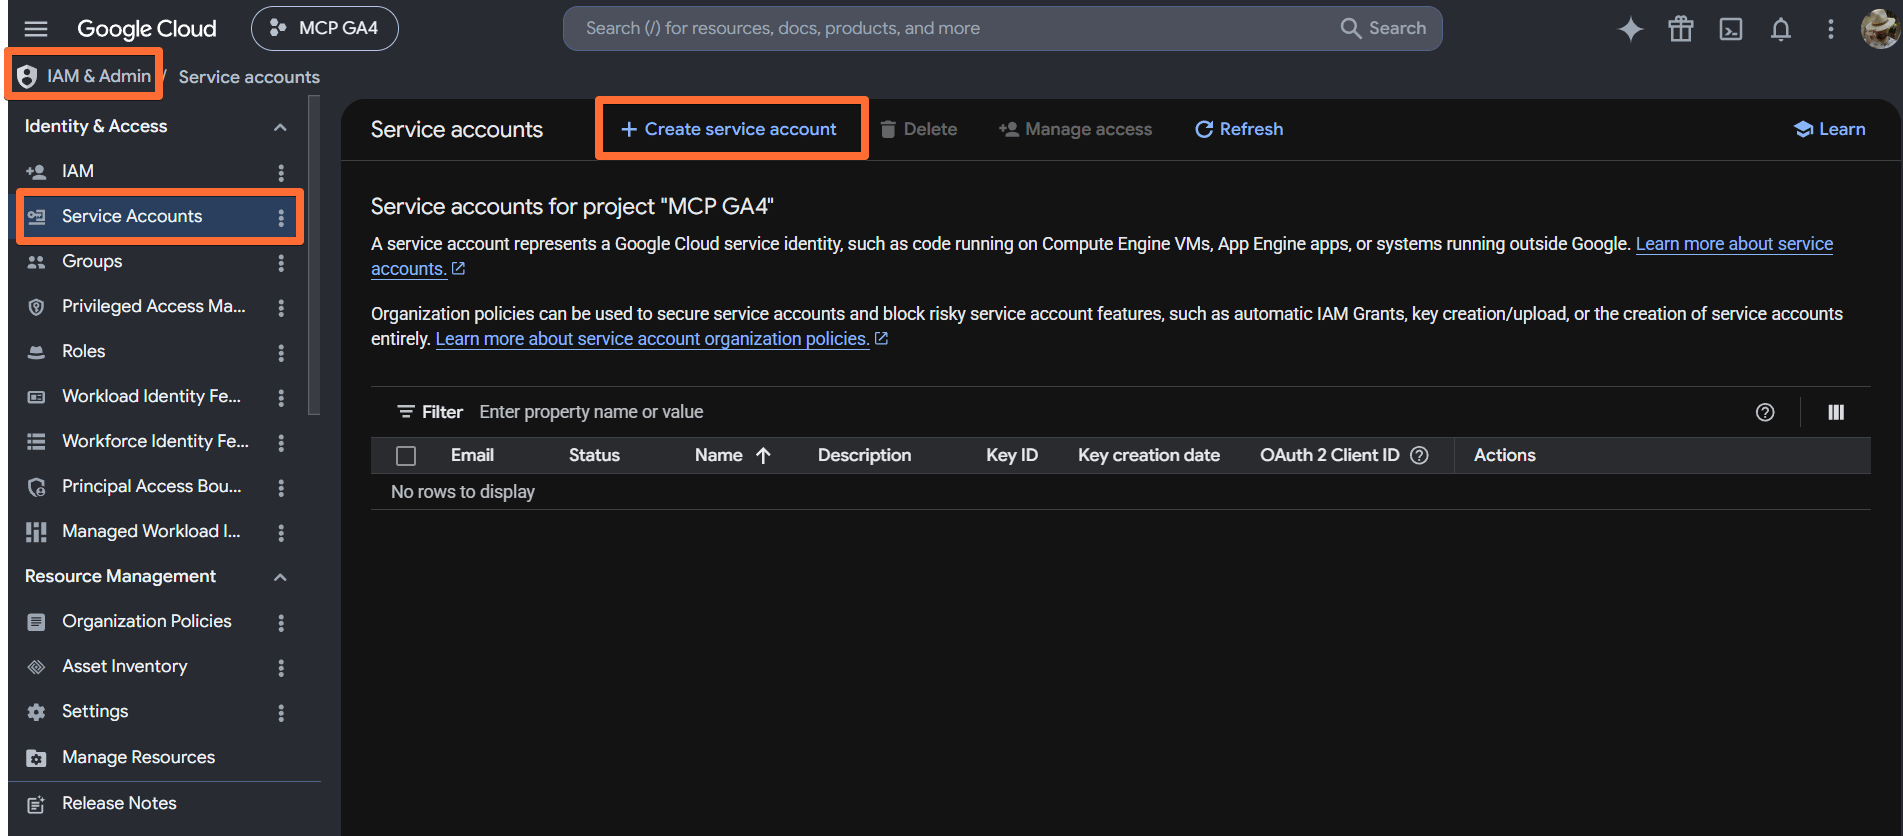Open the notifications bell
The height and width of the screenshot is (836, 1903).
click(1781, 29)
